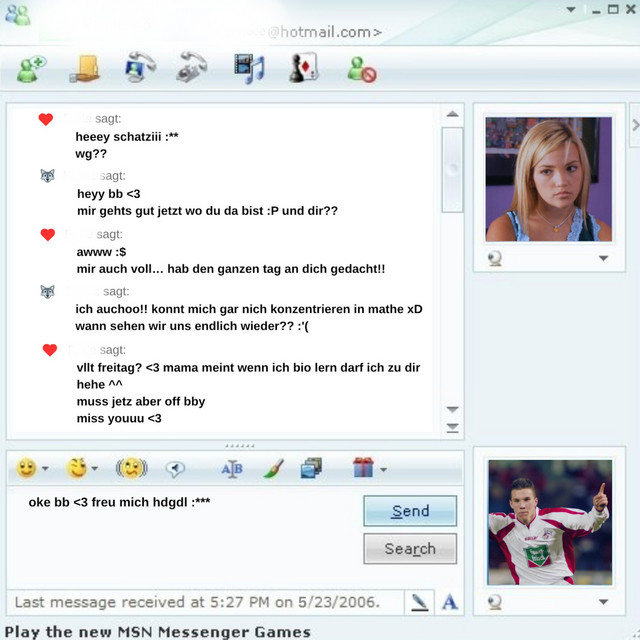
Task: Click the Invite contact icon
Action: coord(32,68)
